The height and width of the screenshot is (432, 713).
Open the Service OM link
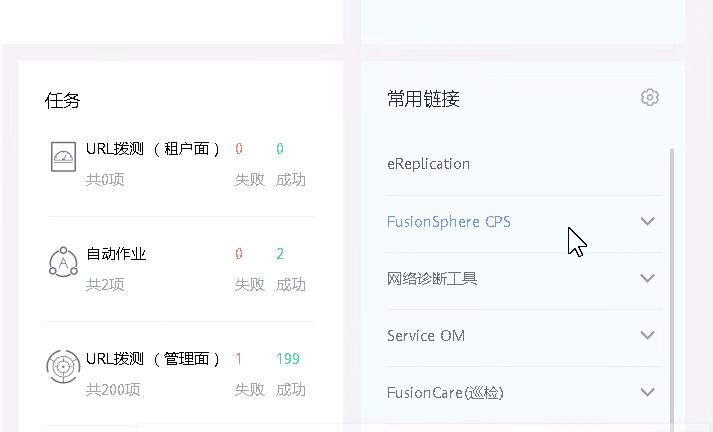click(x=425, y=336)
